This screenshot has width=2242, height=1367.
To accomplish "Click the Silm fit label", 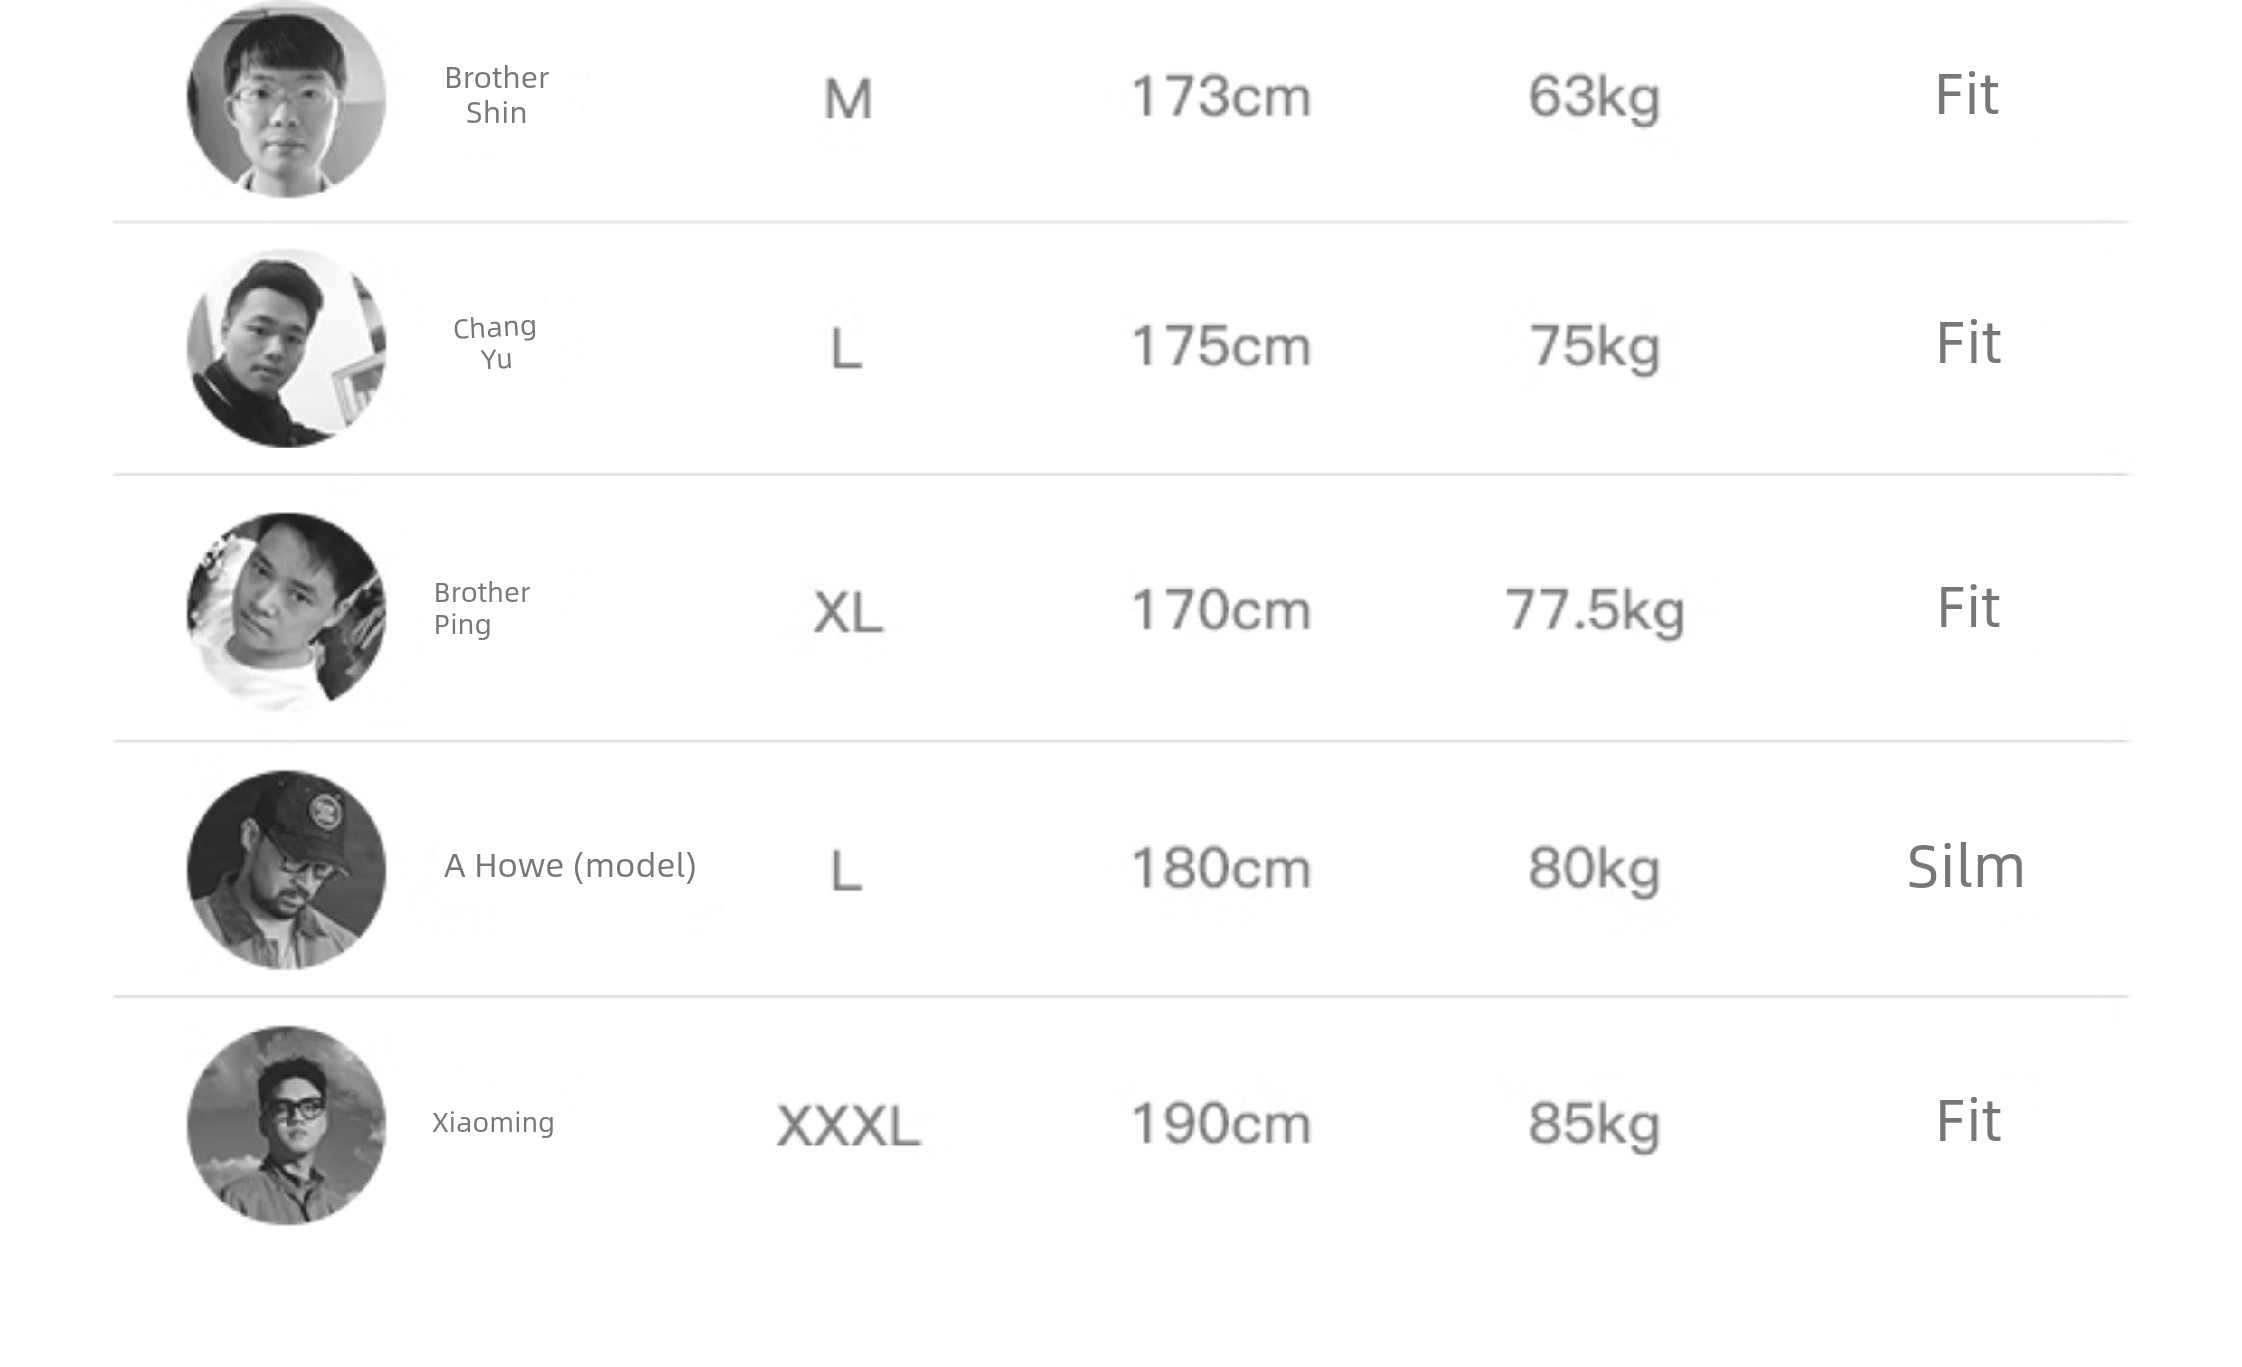I will coord(1966,867).
